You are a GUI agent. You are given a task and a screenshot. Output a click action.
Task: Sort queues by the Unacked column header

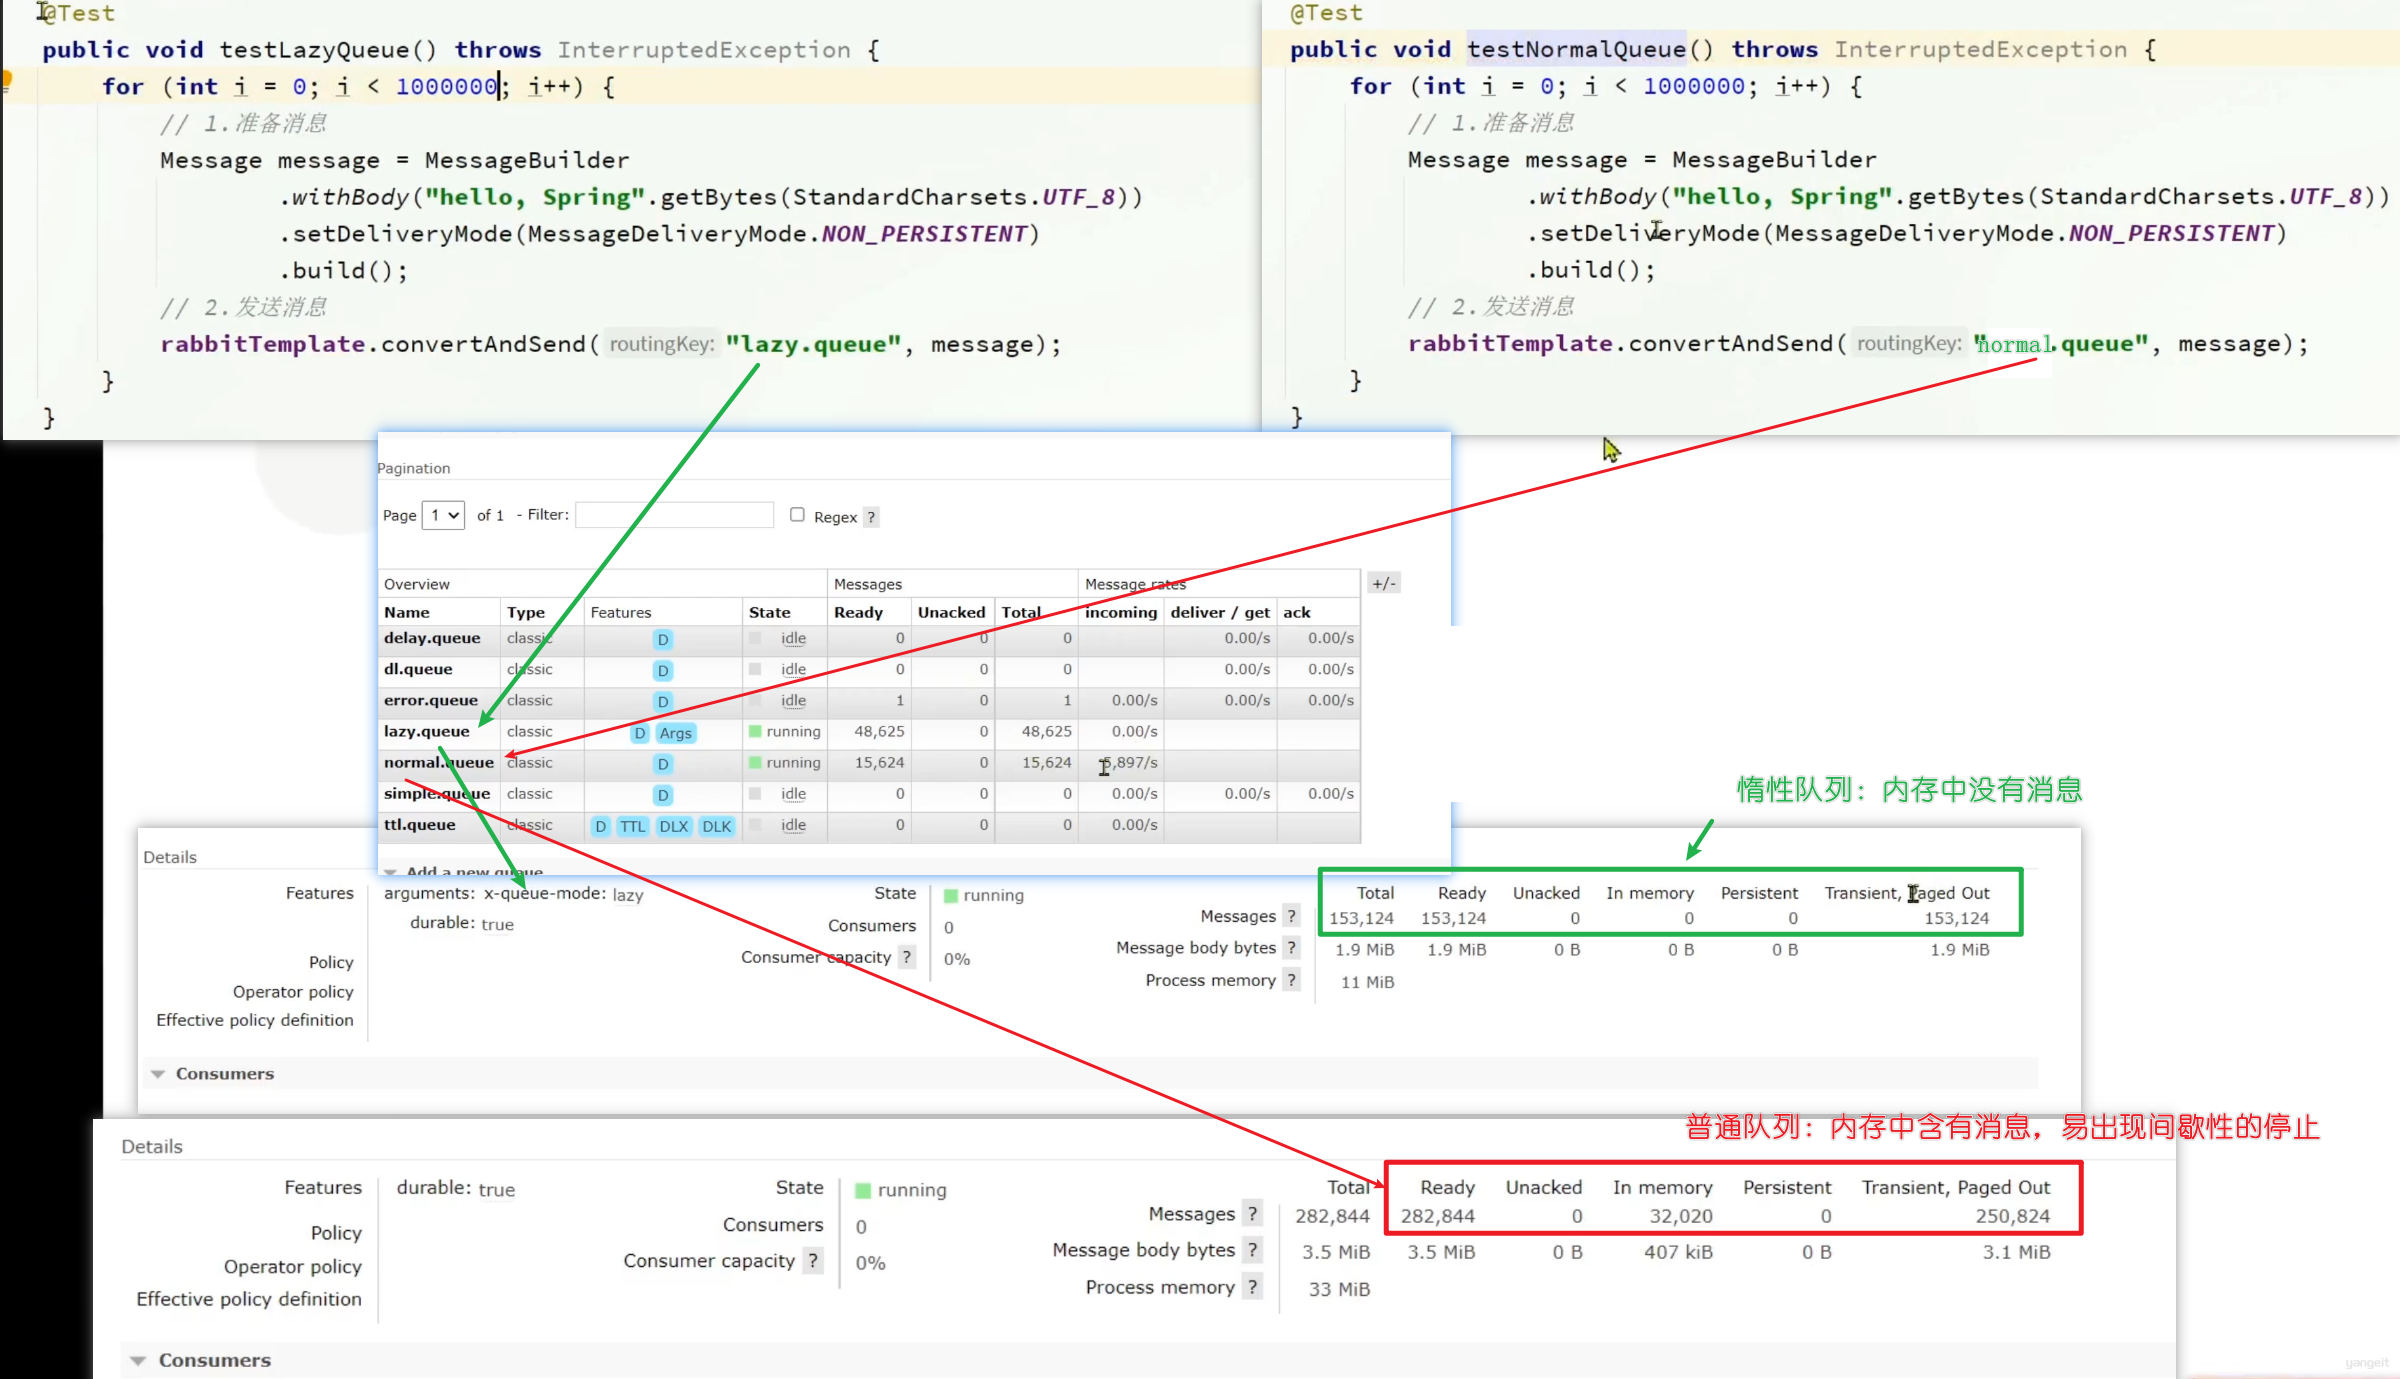pos(952,612)
